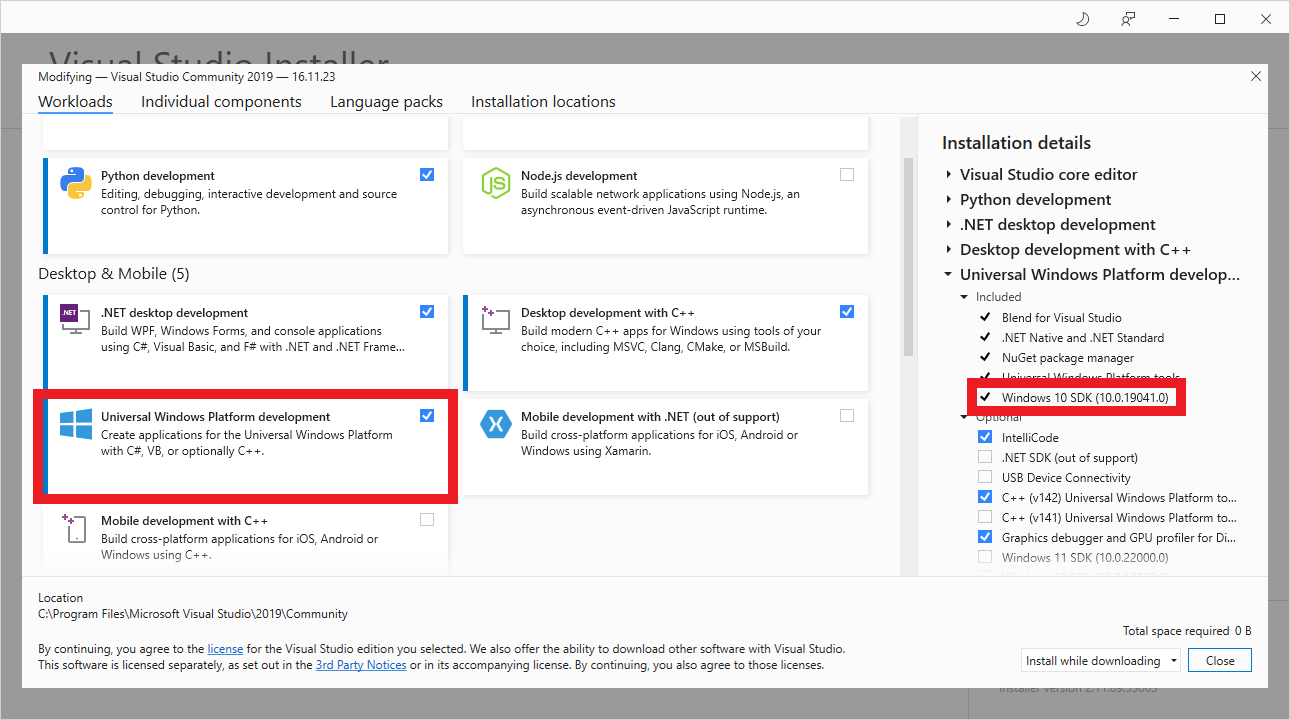Click the Total space required label
This screenshot has width=1290, height=720.
click(1176, 631)
